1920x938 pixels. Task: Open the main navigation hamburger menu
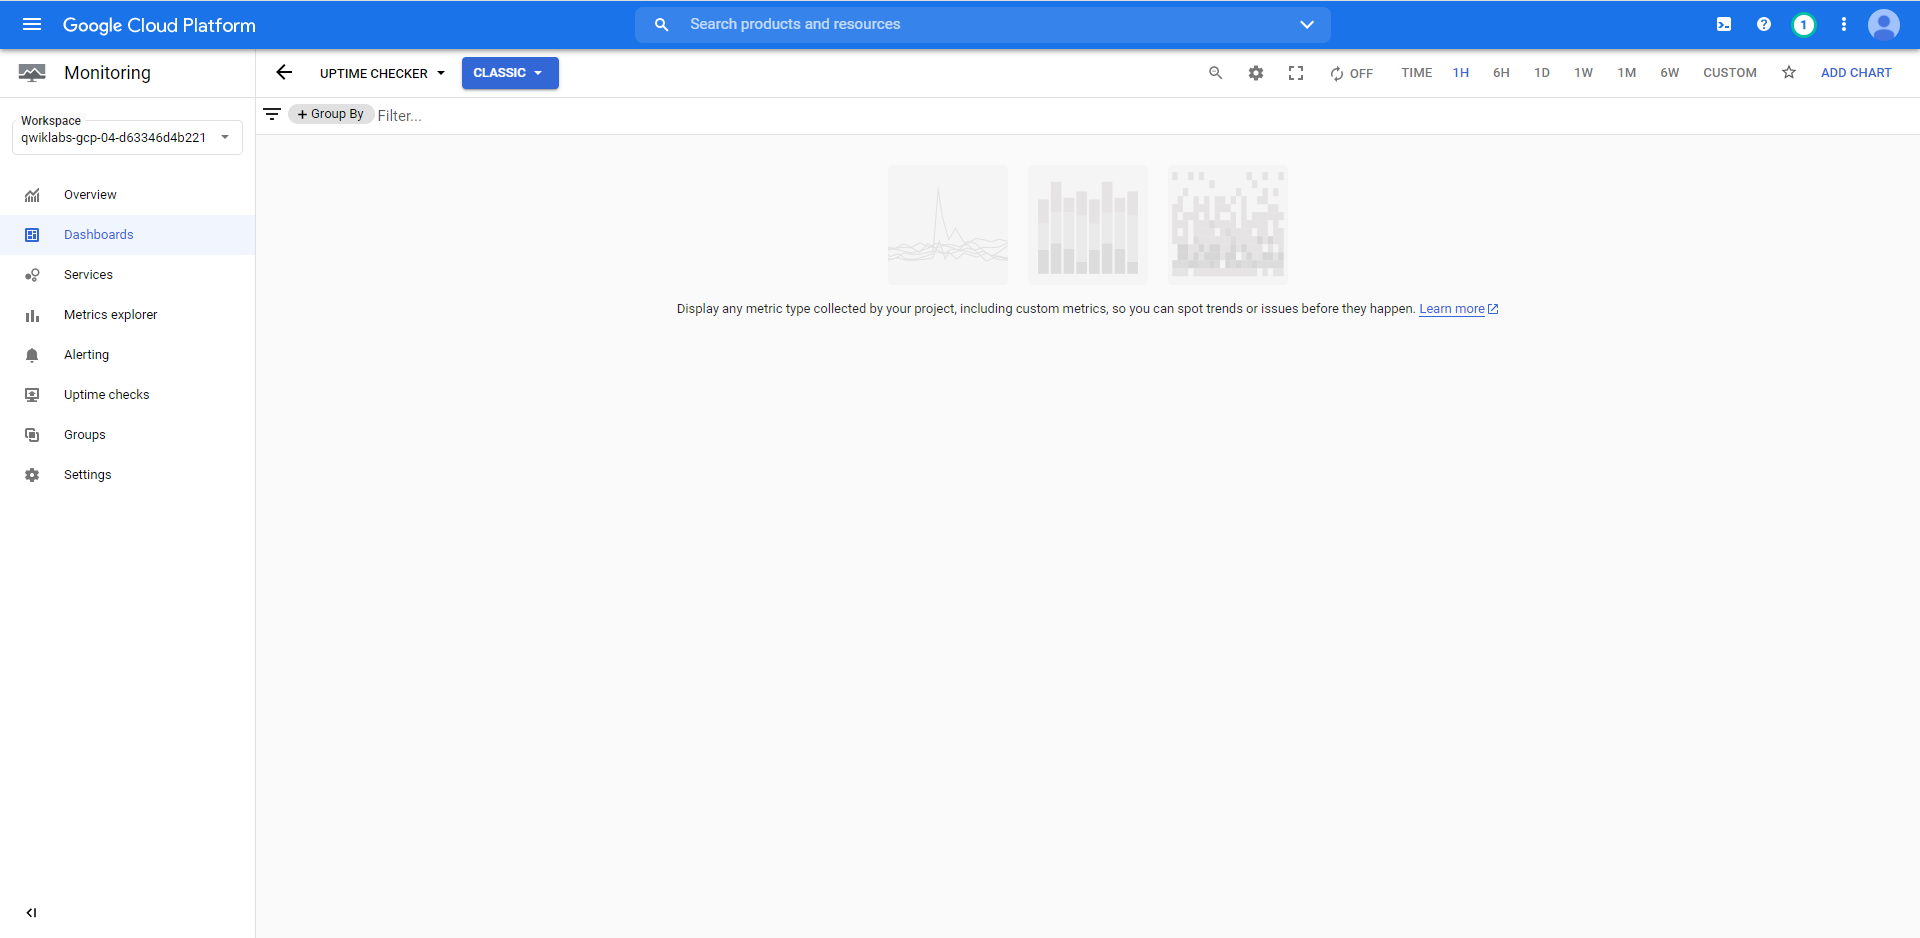(x=32, y=24)
